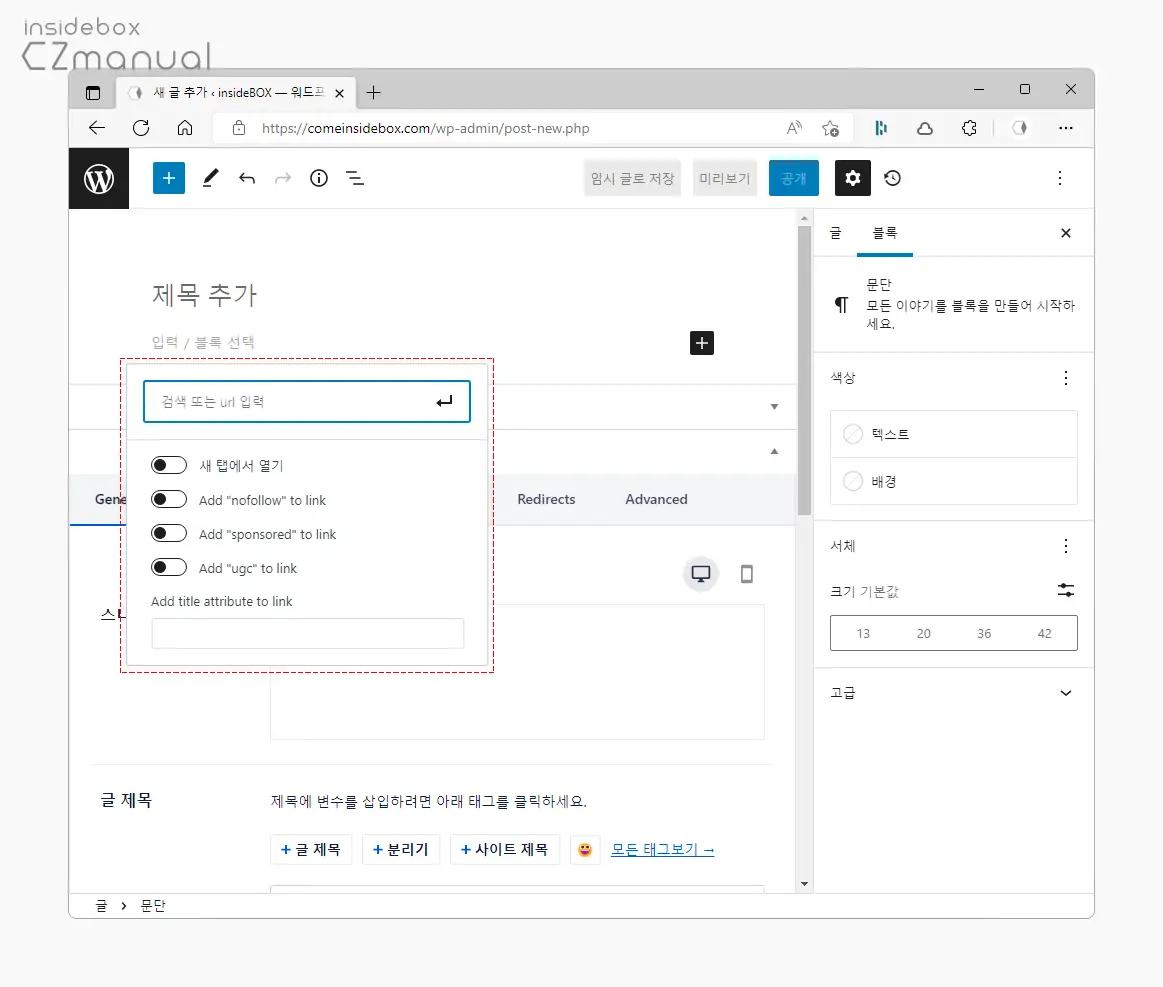Redo the last undone action
This screenshot has height=987, width=1163.
(x=283, y=178)
